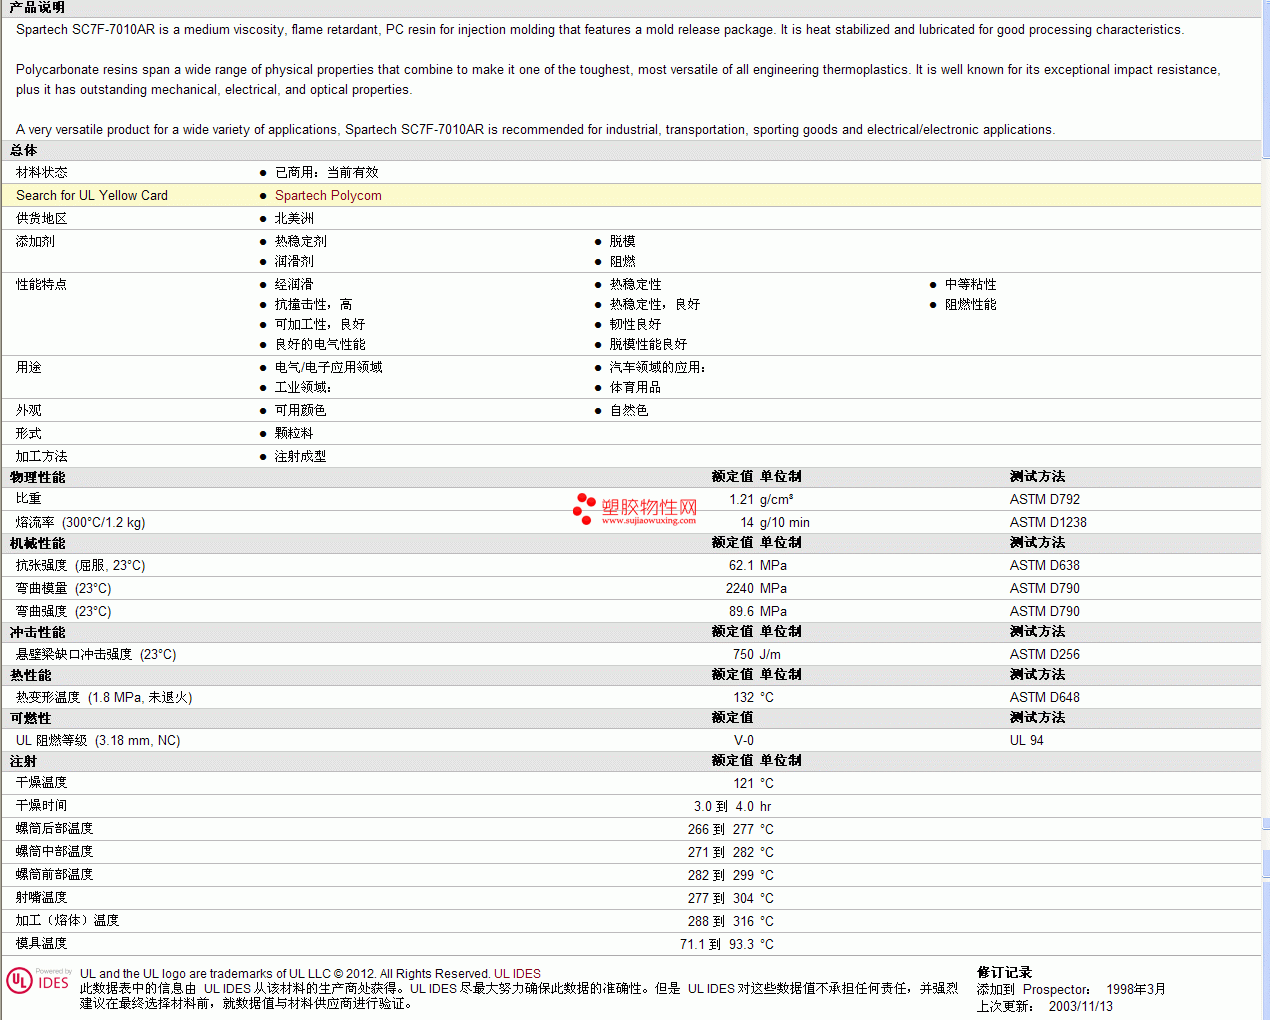Click ASTM D1238 test method
The height and width of the screenshot is (1020, 1270).
coord(1048,522)
